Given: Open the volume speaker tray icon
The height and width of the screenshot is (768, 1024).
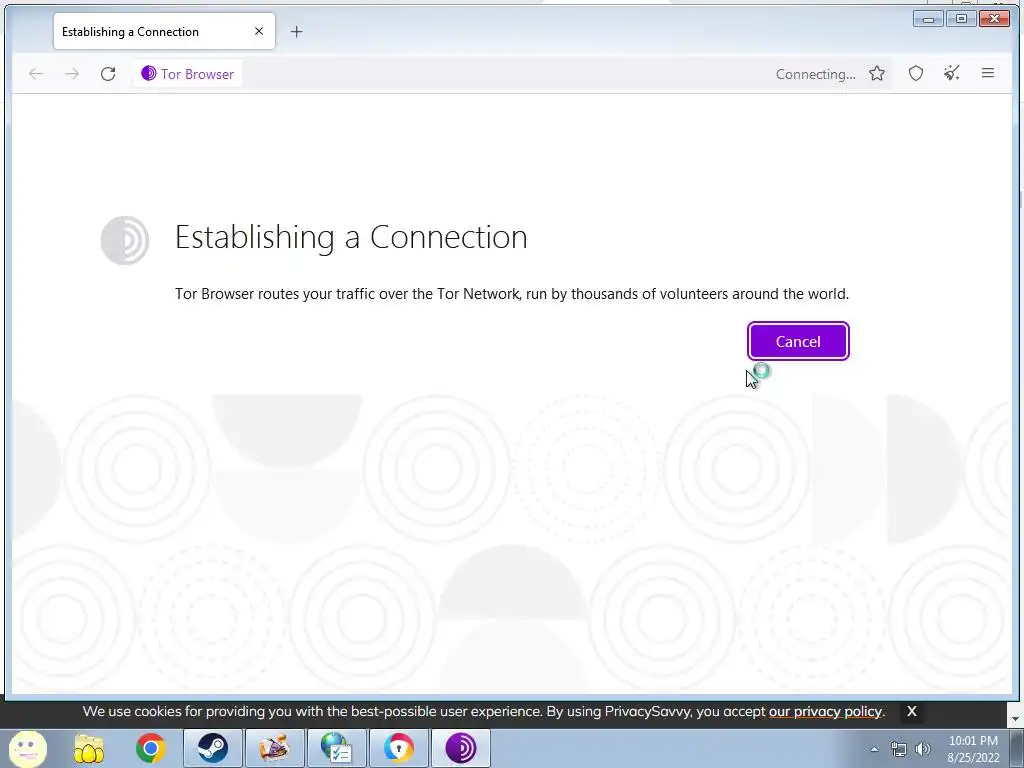Looking at the screenshot, I should pos(923,749).
